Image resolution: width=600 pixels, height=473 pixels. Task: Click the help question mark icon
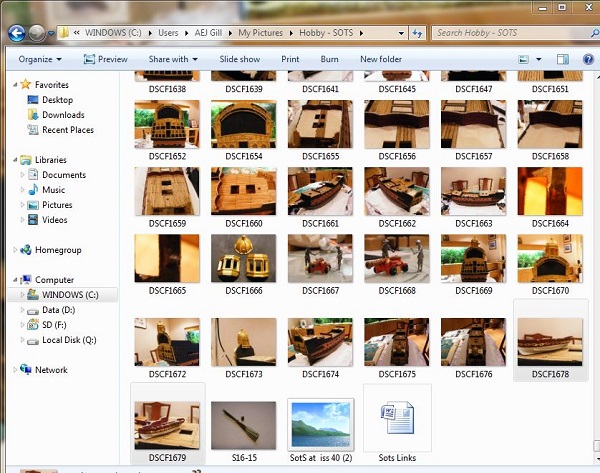coord(586,59)
